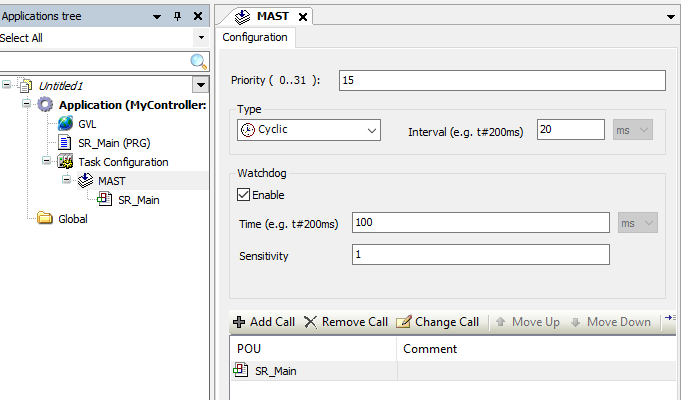This screenshot has width=681, height=400.
Task: Click the SR_Main (PRG) document icon
Action: coord(65,143)
